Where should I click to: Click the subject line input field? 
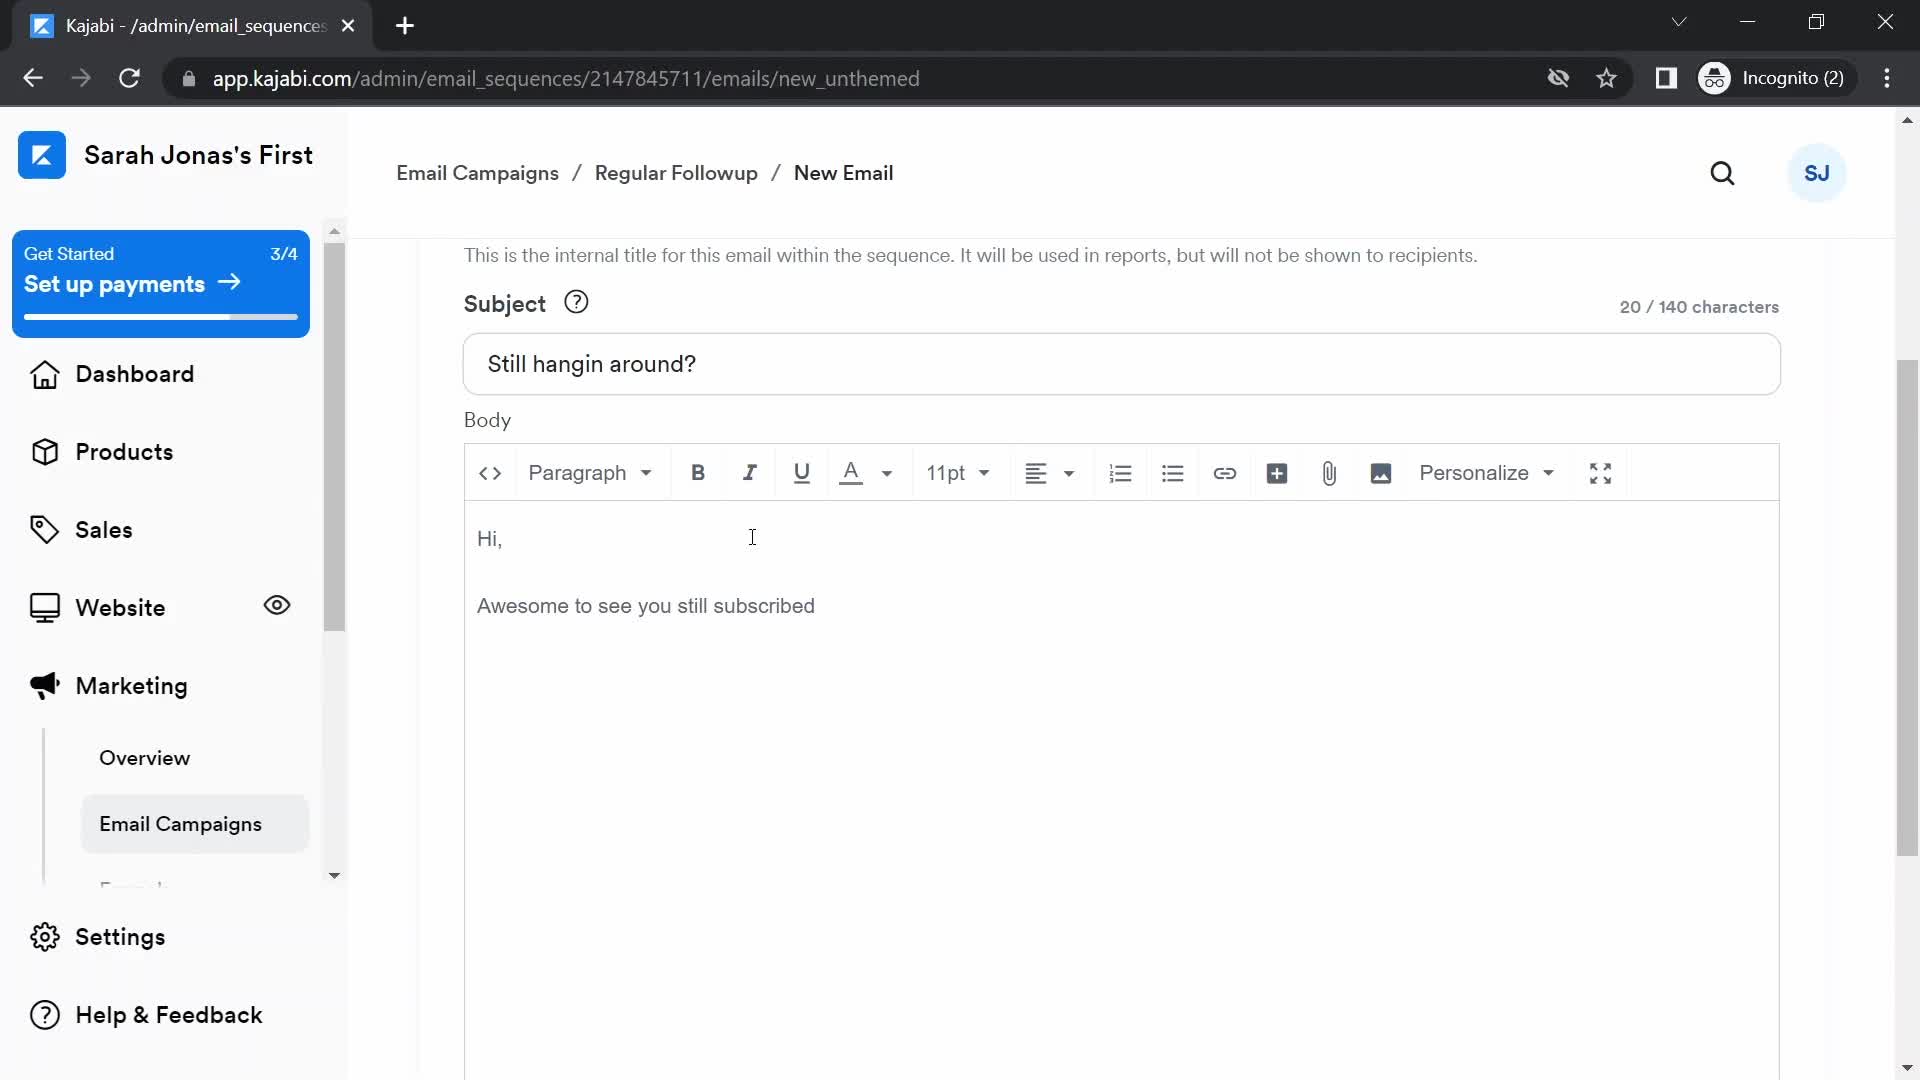click(1122, 364)
